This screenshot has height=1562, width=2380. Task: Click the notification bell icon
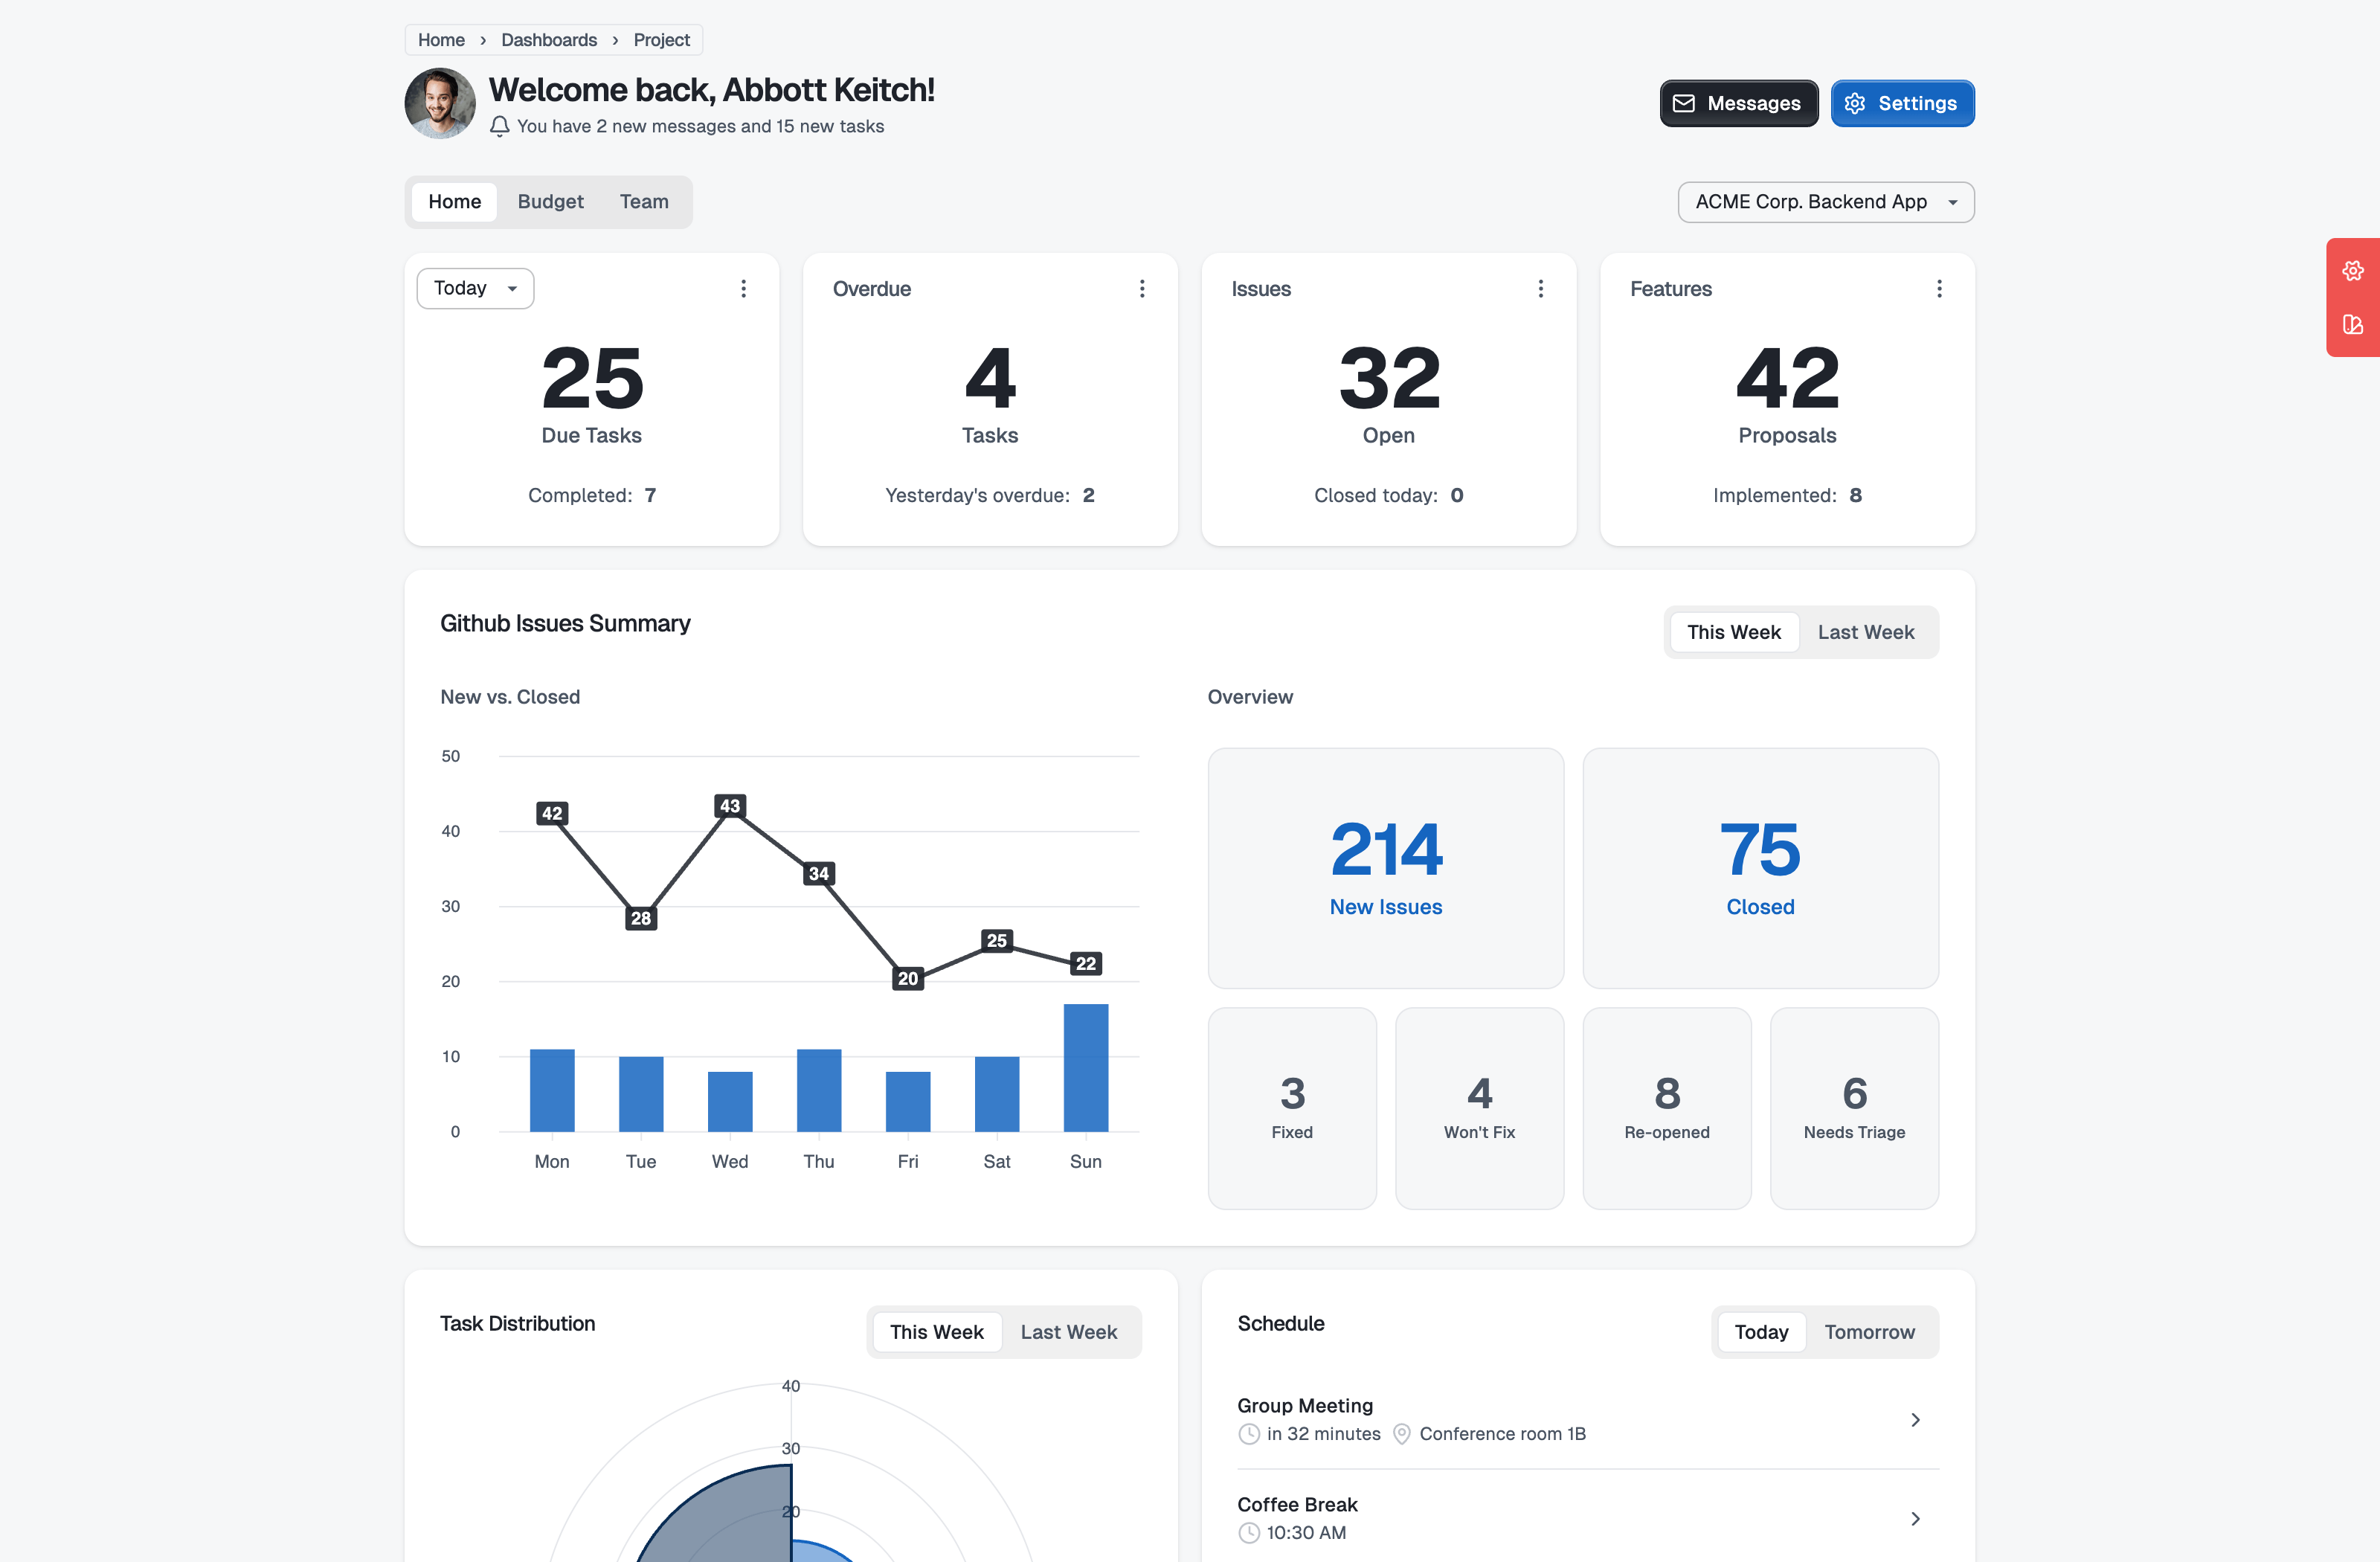(500, 126)
